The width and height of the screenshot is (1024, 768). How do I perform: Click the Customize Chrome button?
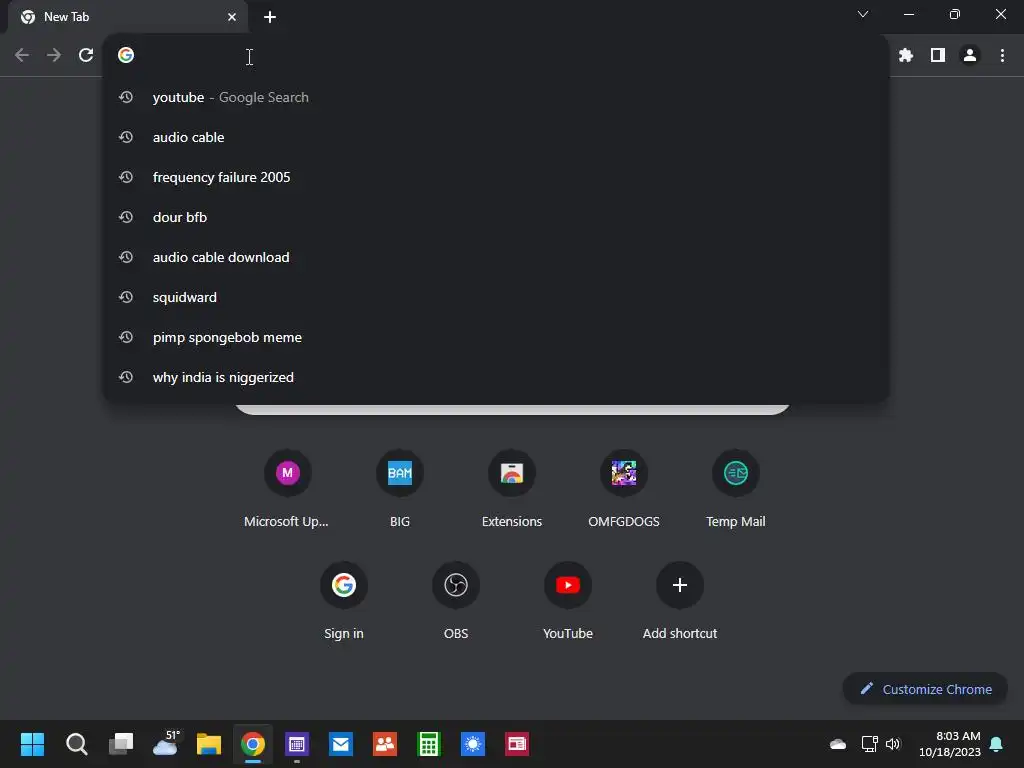925,689
